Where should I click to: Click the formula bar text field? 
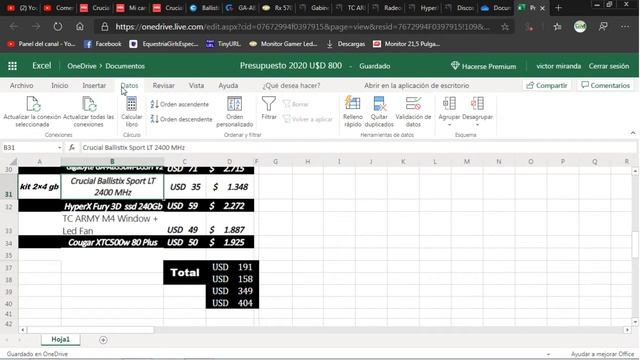click(x=357, y=148)
